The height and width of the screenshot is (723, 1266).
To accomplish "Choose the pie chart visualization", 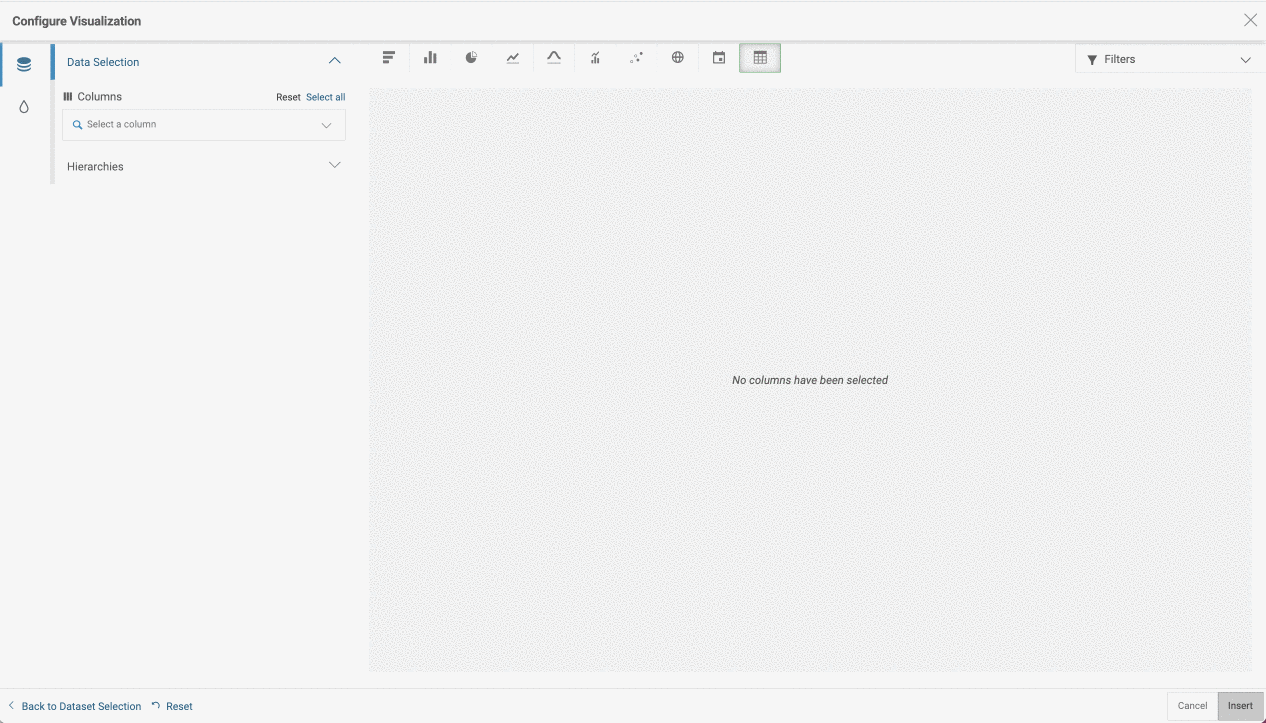I will click(x=471, y=58).
